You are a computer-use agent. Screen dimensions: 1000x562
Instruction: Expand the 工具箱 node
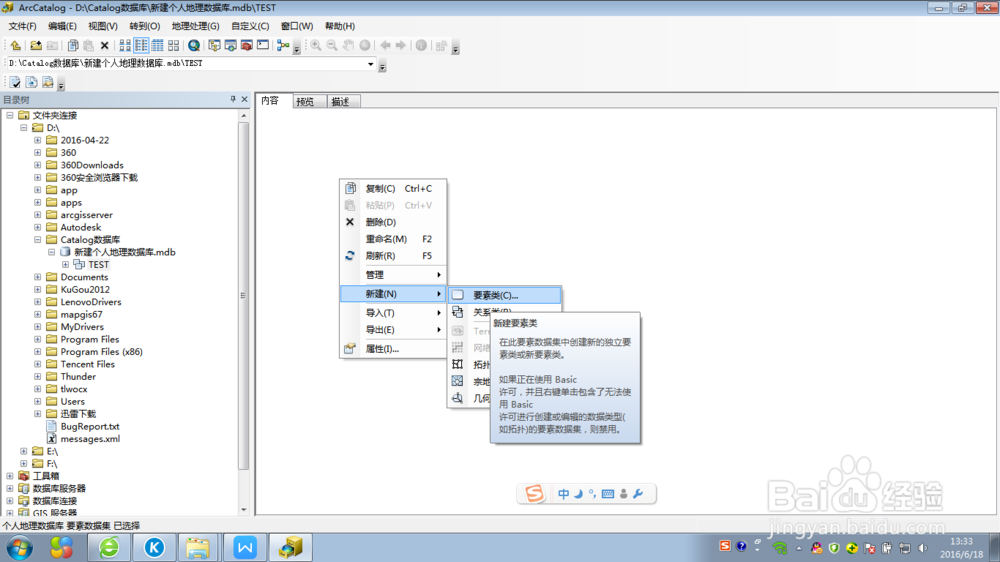[10, 476]
